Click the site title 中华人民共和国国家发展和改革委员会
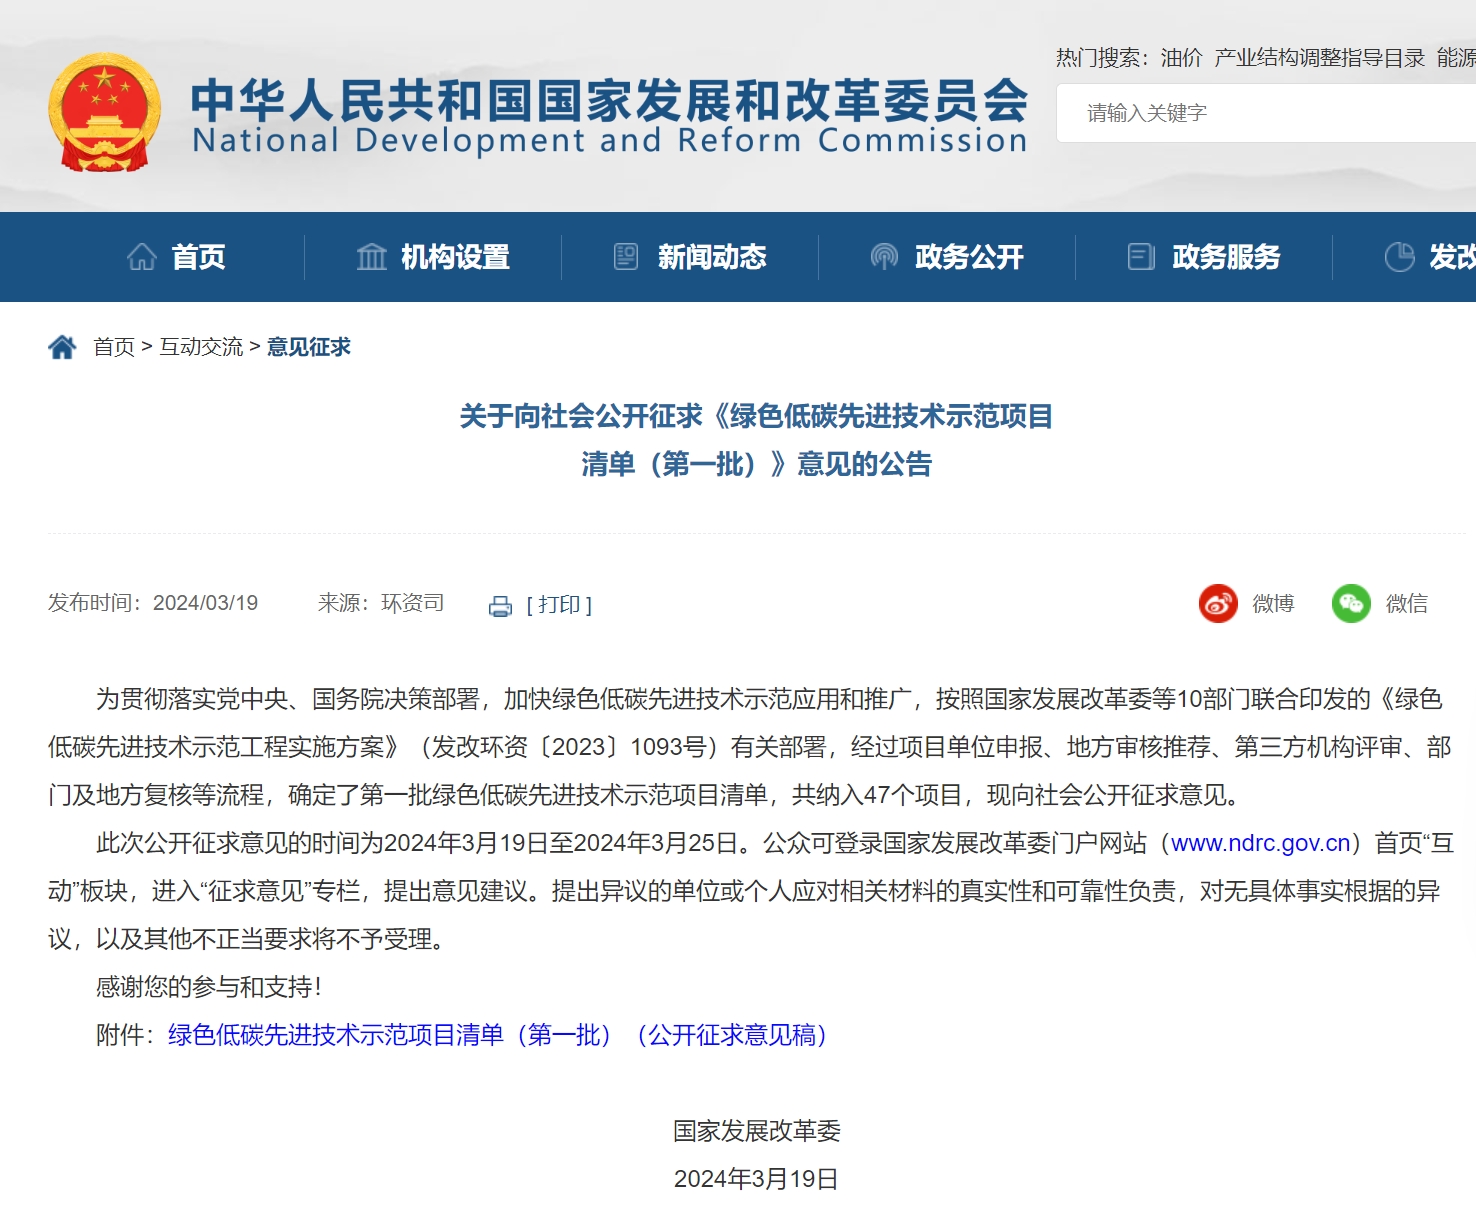Viewport: 1476px width, 1222px height. click(609, 99)
